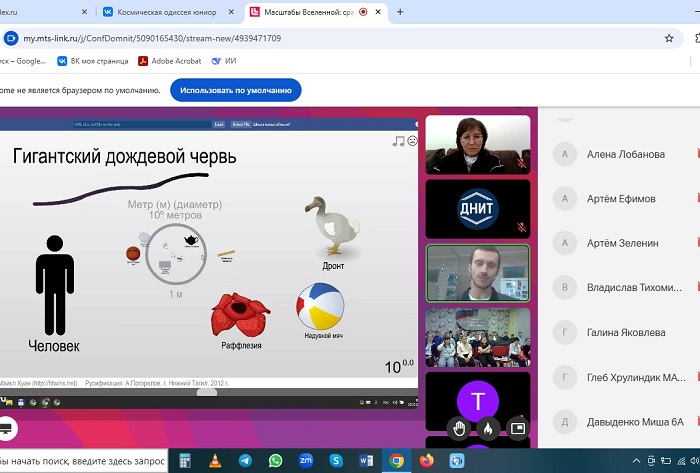
Task: Click the fire reaction icon
Action: click(x=488, y=428)
